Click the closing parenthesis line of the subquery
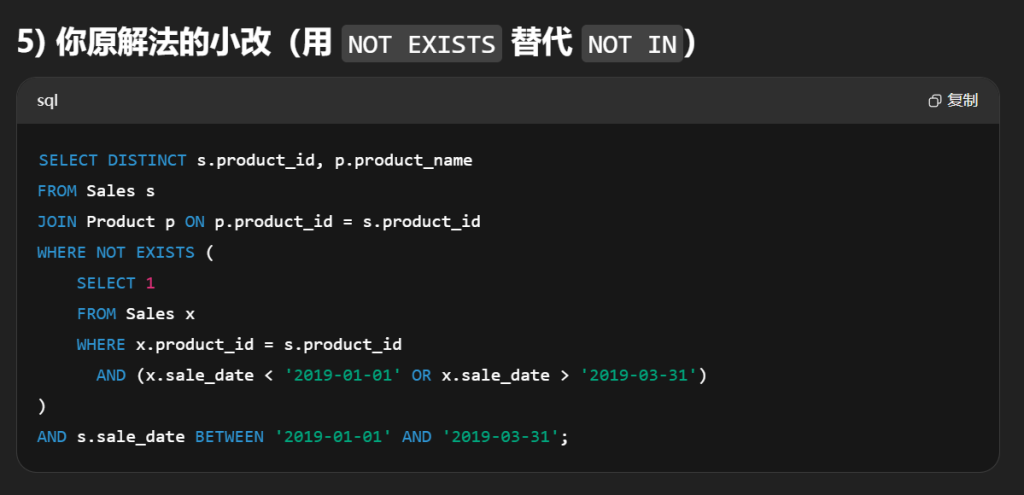This screenshot has height=495, width=1024. (42, 406)
